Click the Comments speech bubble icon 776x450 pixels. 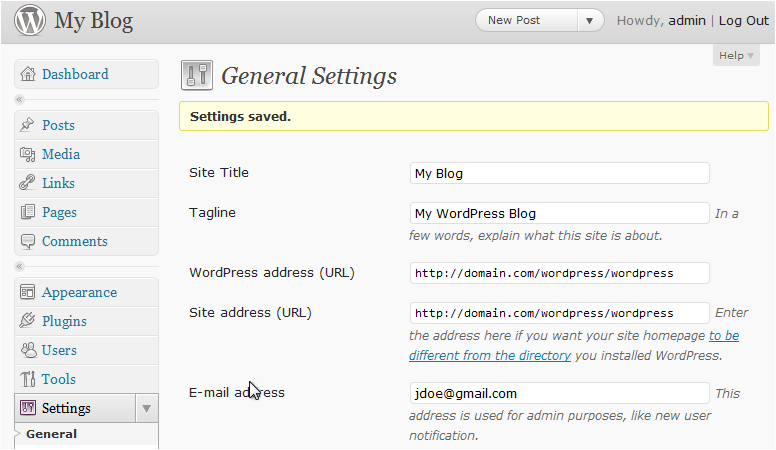[28, 241]
